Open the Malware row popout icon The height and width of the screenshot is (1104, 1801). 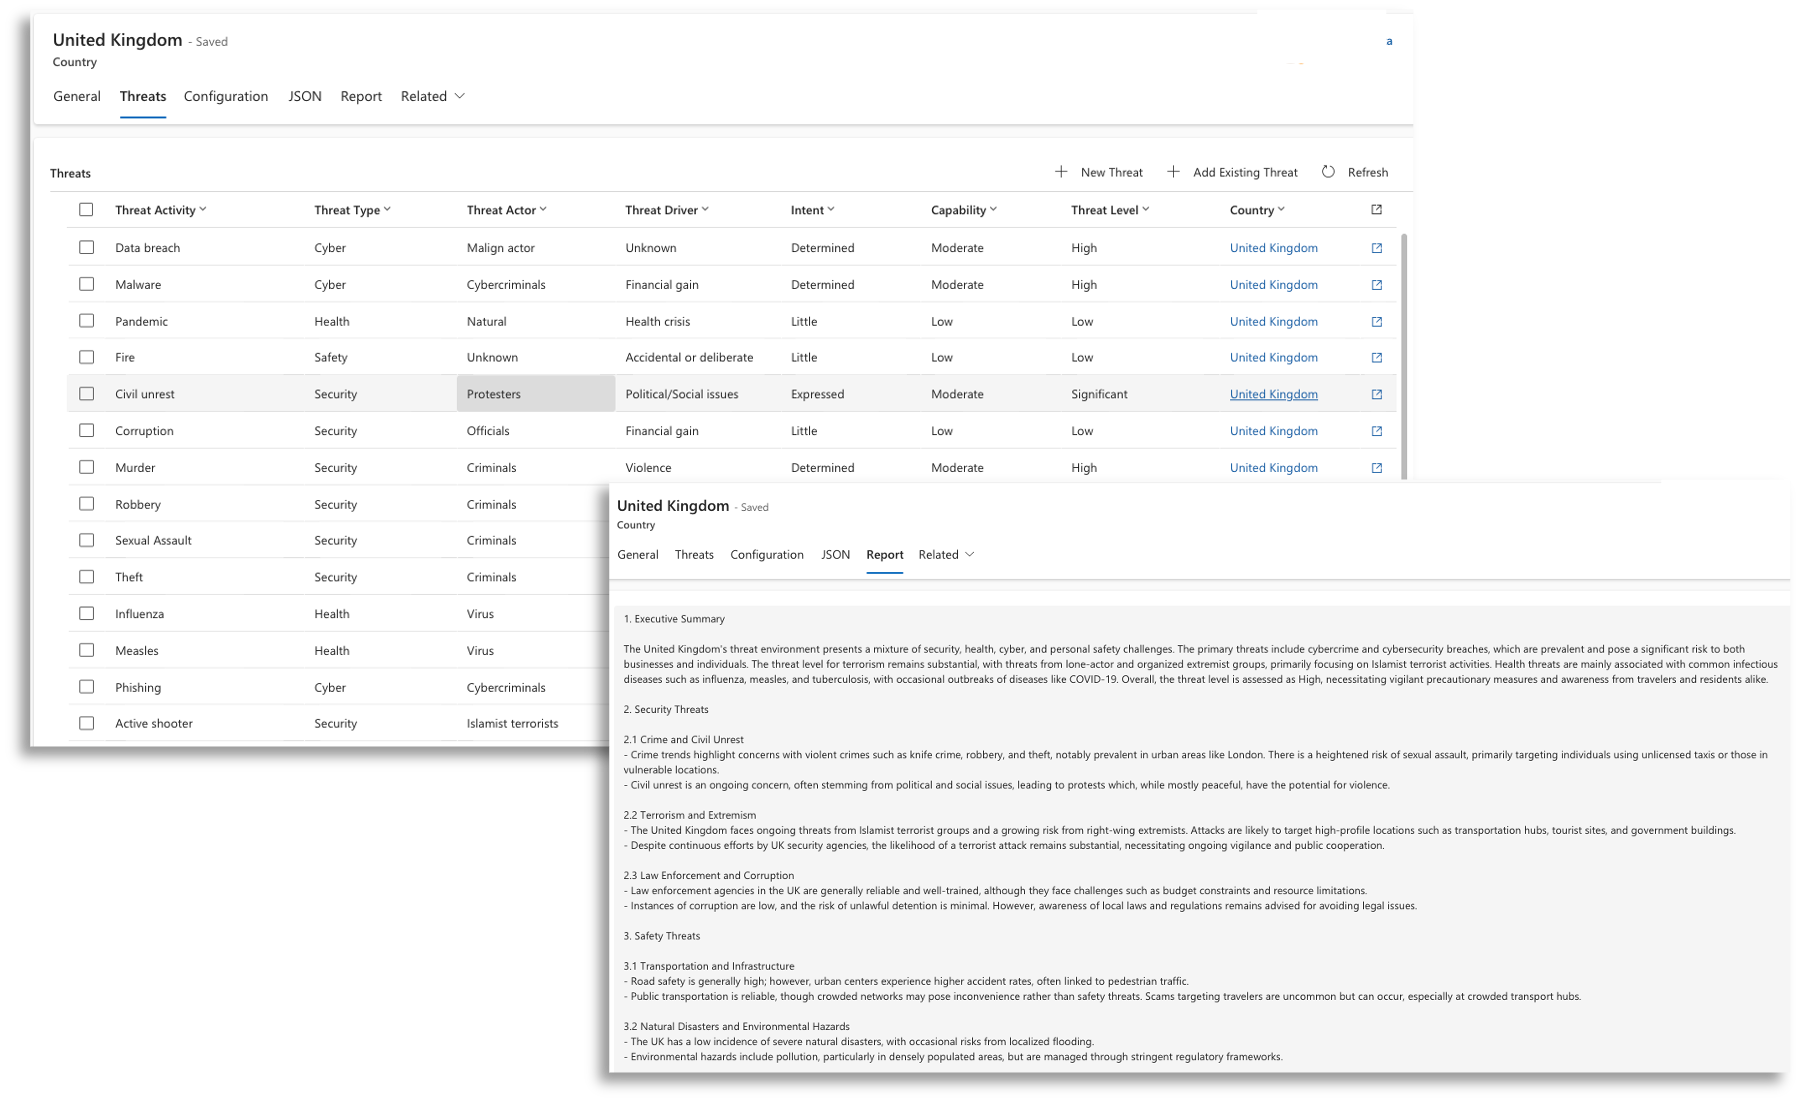(1376, 285)
